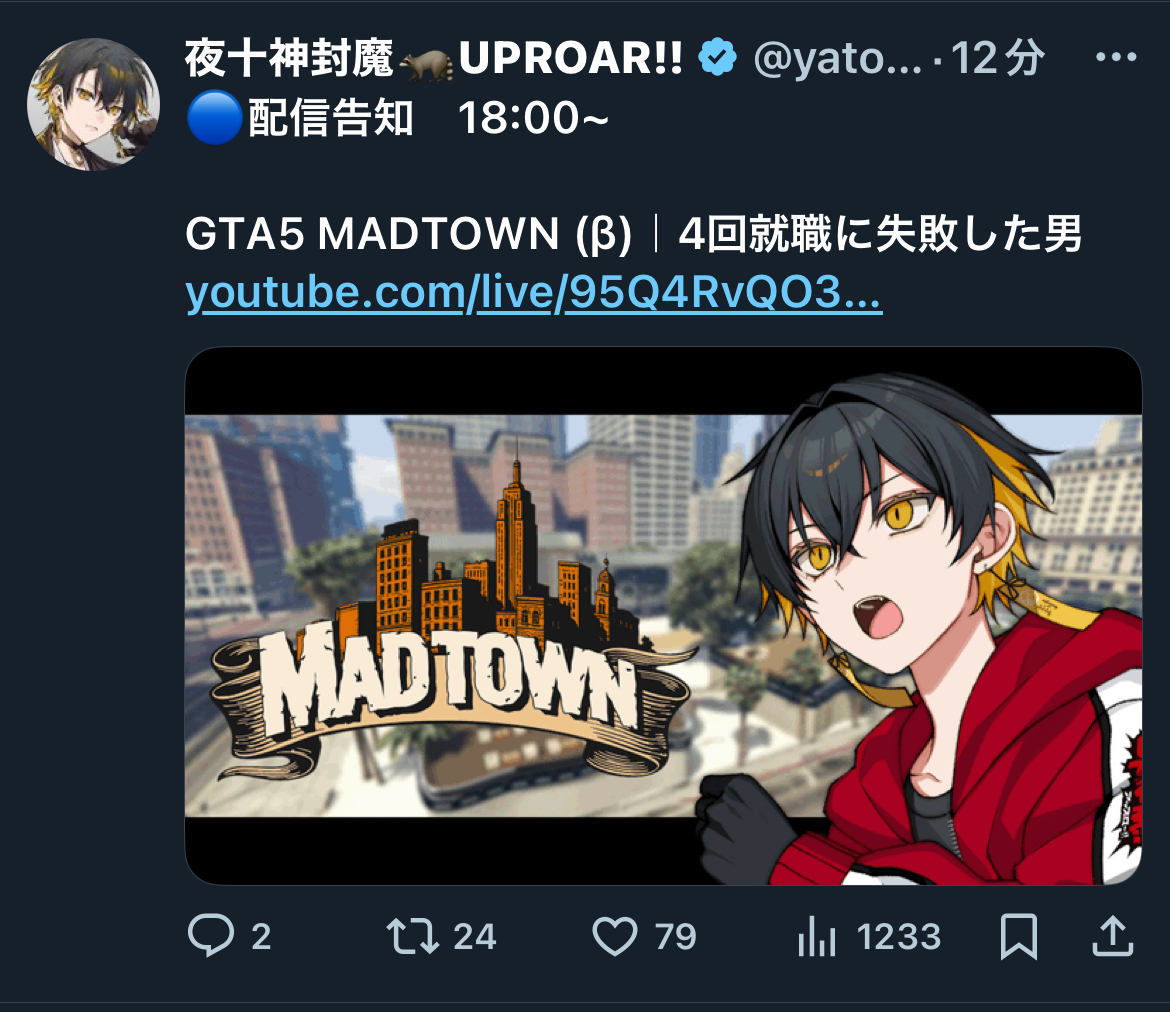Screen dimensions: 1170x1012
Task: Open the youtube.com/live link
Action: (534, 292)
